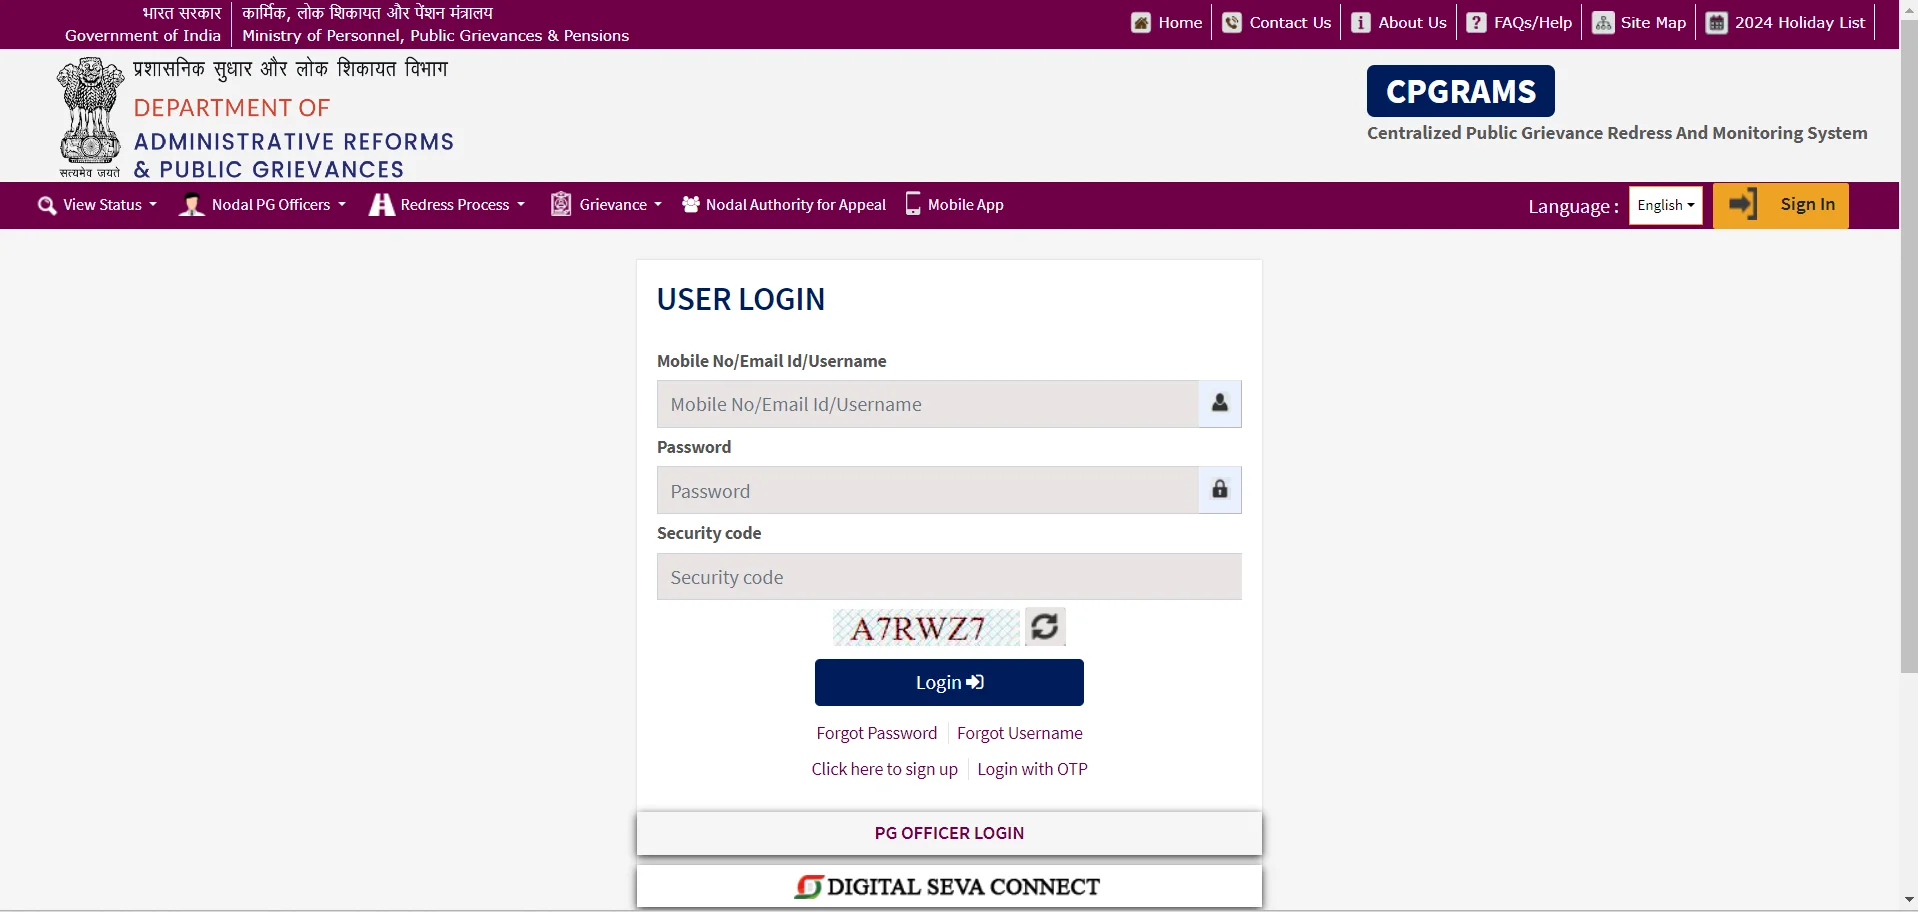Viewport: 1918px width, 912px height.
Task: Open the Redress Process dropdown menu
Action: (x=447, y=205)
